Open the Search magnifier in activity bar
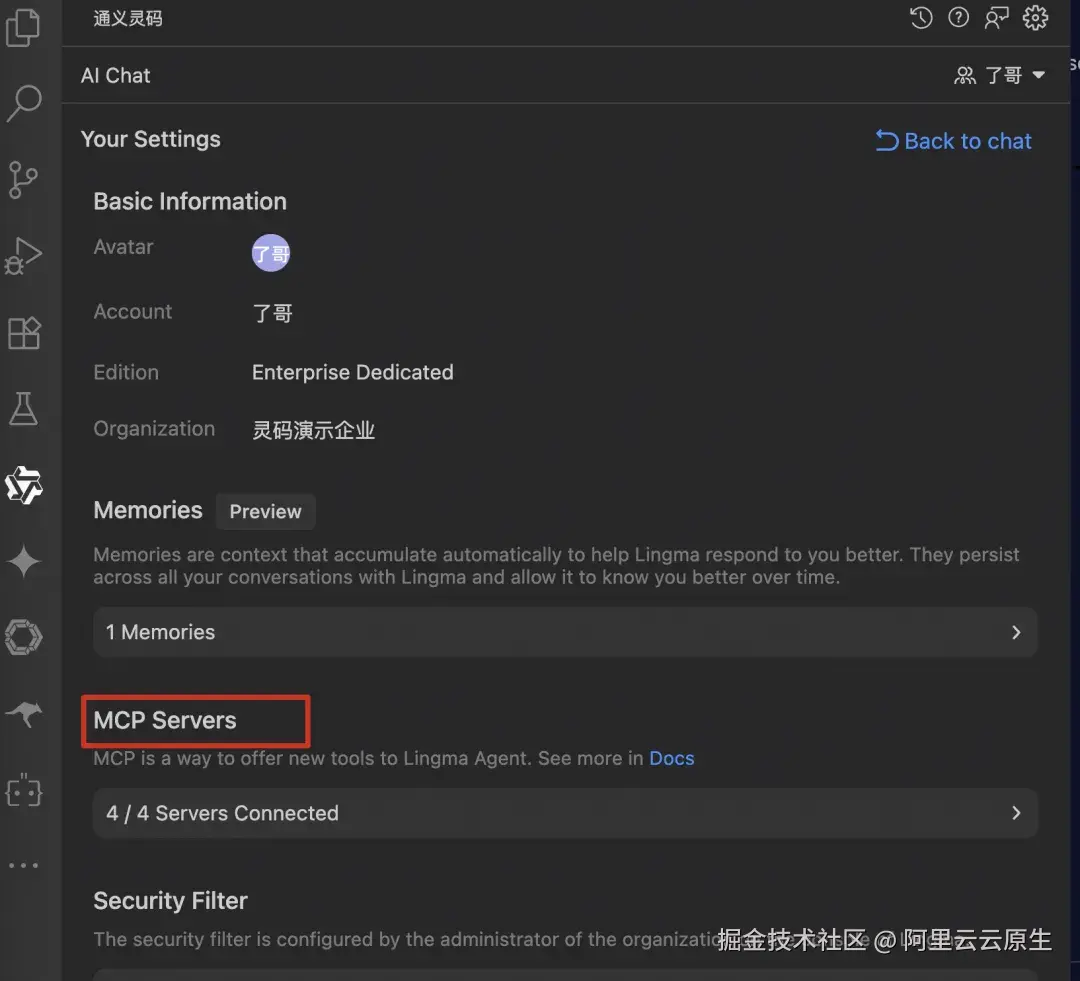This screenshot has width=1080, height=981. click(x=24, y=103)
